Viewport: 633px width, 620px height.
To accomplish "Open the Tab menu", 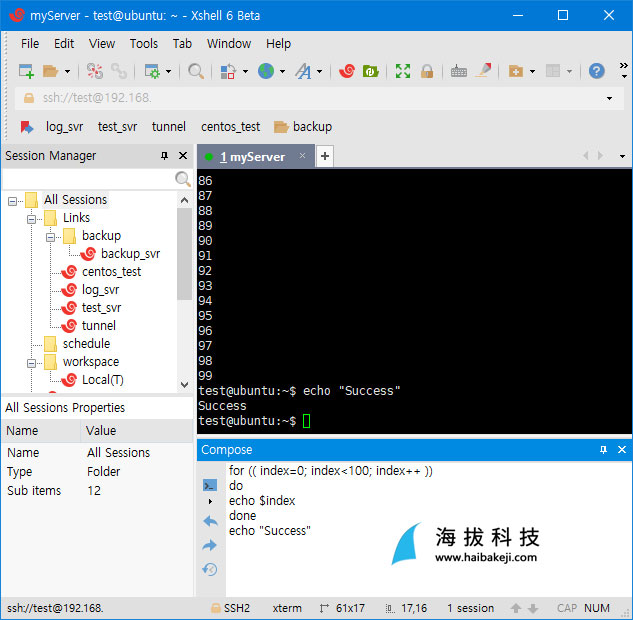I will pos(182,44).
